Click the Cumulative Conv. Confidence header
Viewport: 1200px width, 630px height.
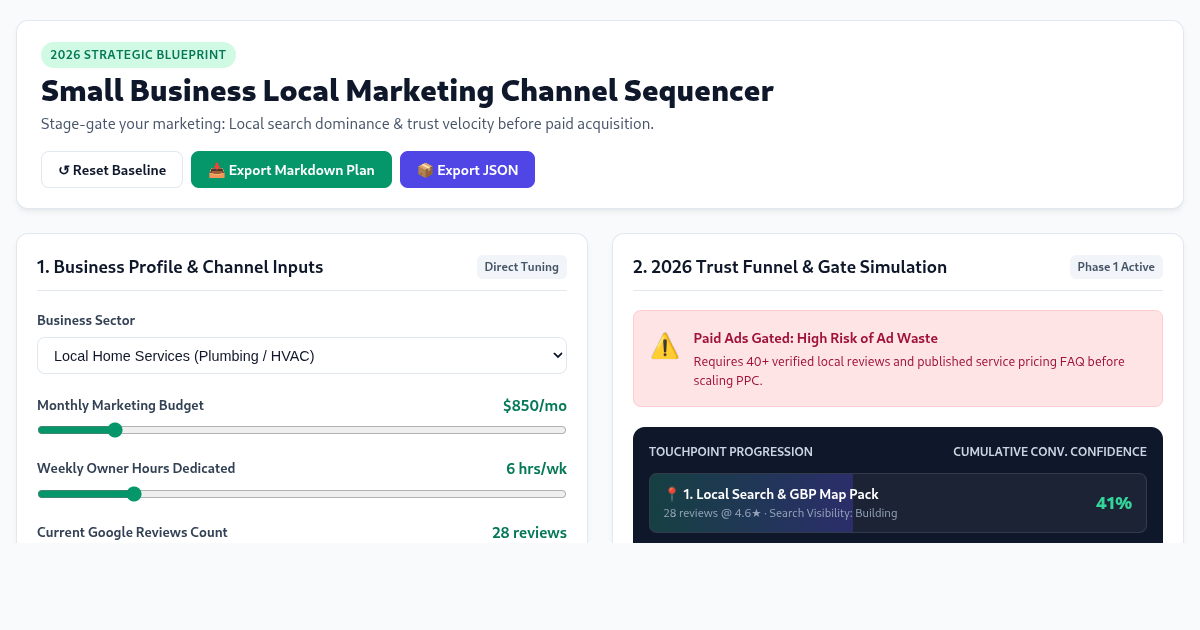click(1050, 452)
